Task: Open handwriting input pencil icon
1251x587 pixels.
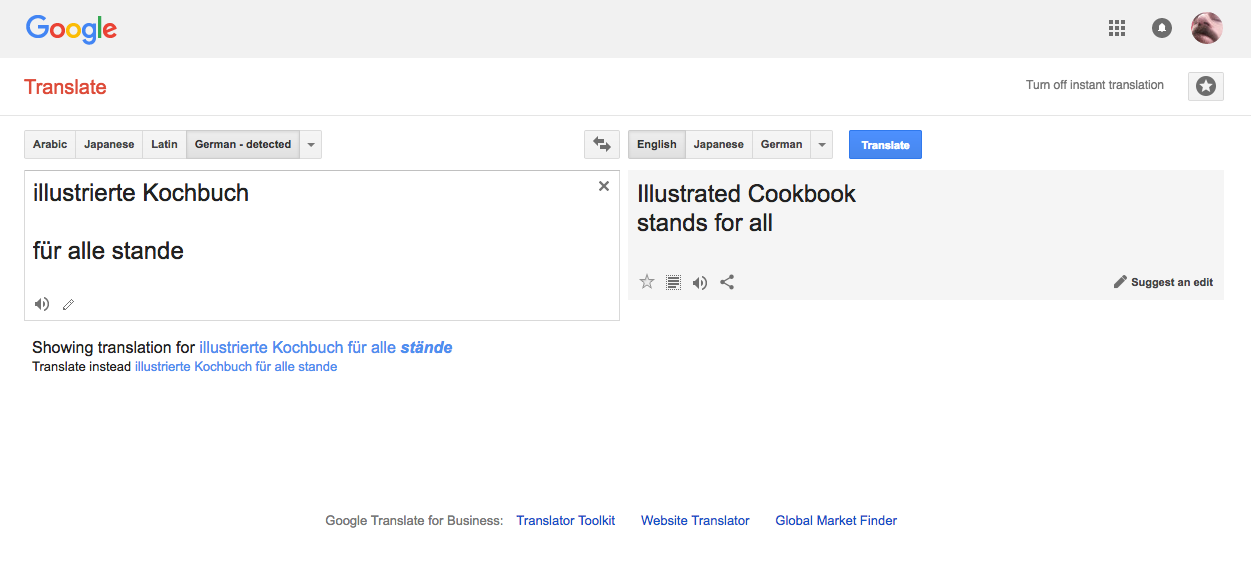Action: coord(68,304)
